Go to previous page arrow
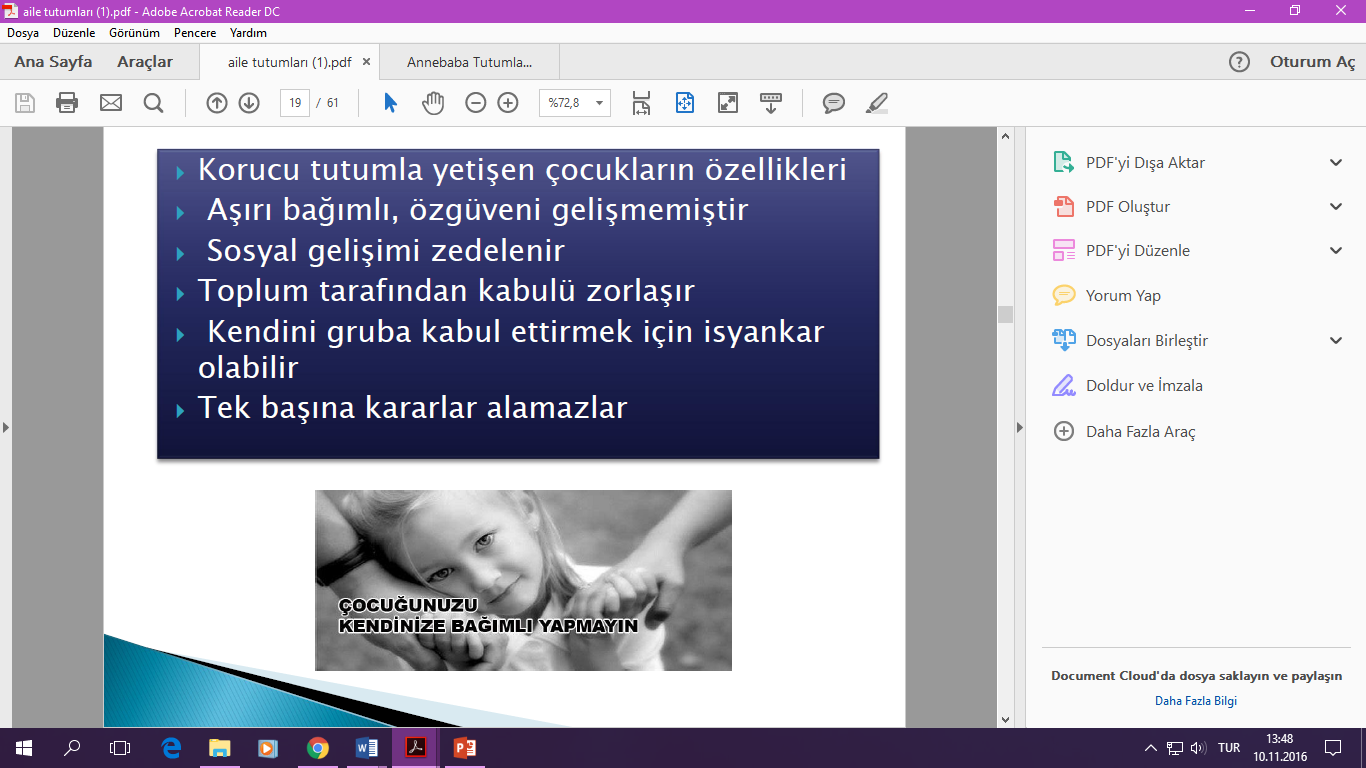The width and height of the screenshot is (1366, 768). pos(217,102)
